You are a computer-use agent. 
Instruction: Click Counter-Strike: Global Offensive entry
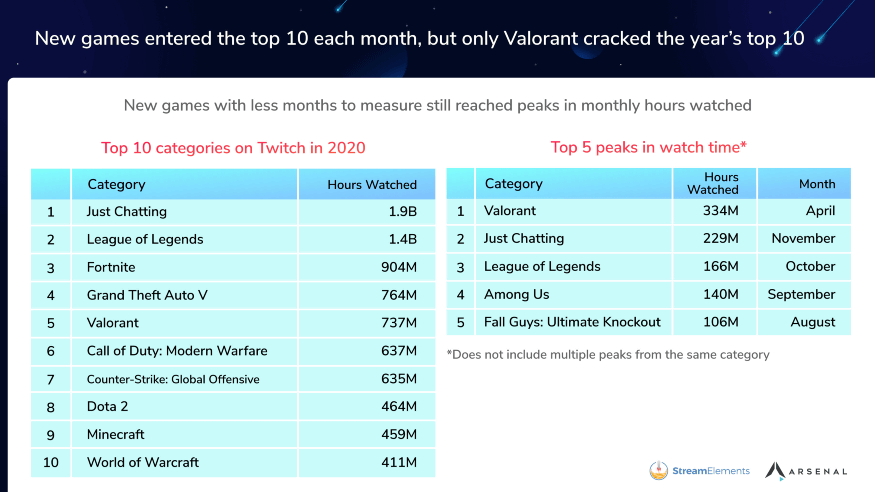(173, 379)
